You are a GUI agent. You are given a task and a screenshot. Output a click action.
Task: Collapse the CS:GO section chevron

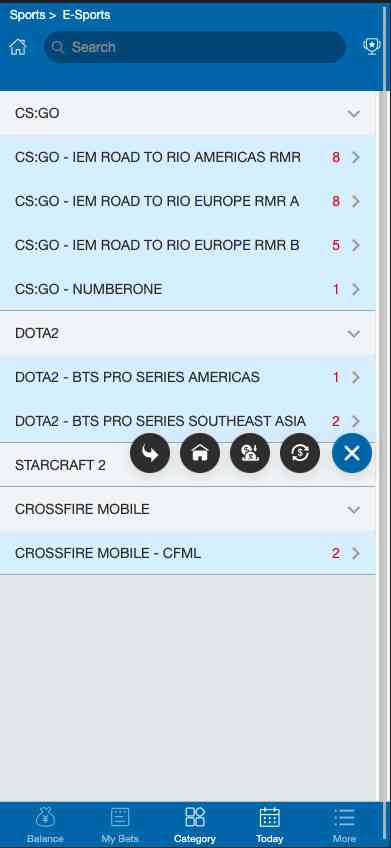[354, 114]
